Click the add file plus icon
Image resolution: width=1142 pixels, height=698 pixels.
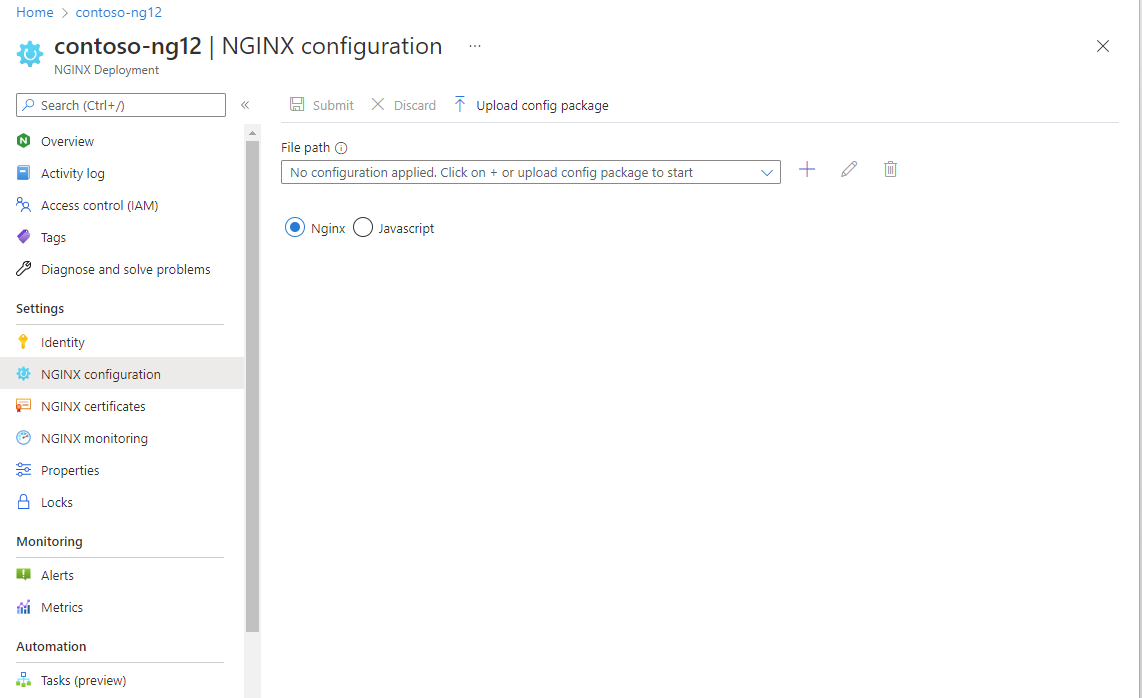(x=807, y=170)
